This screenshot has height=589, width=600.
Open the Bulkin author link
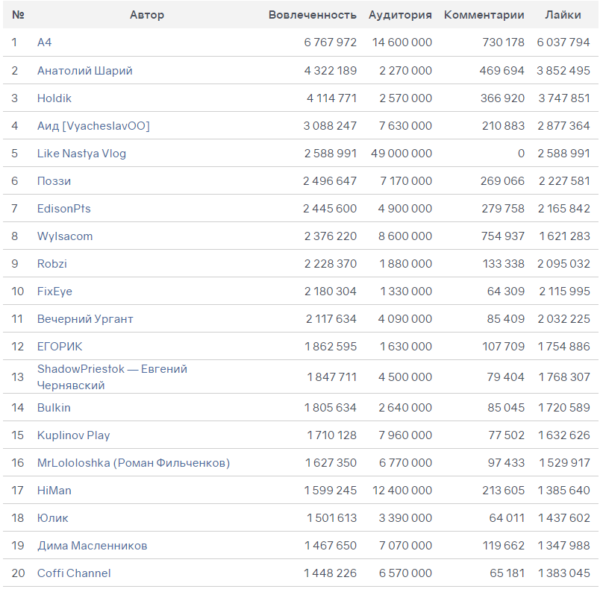54,408
